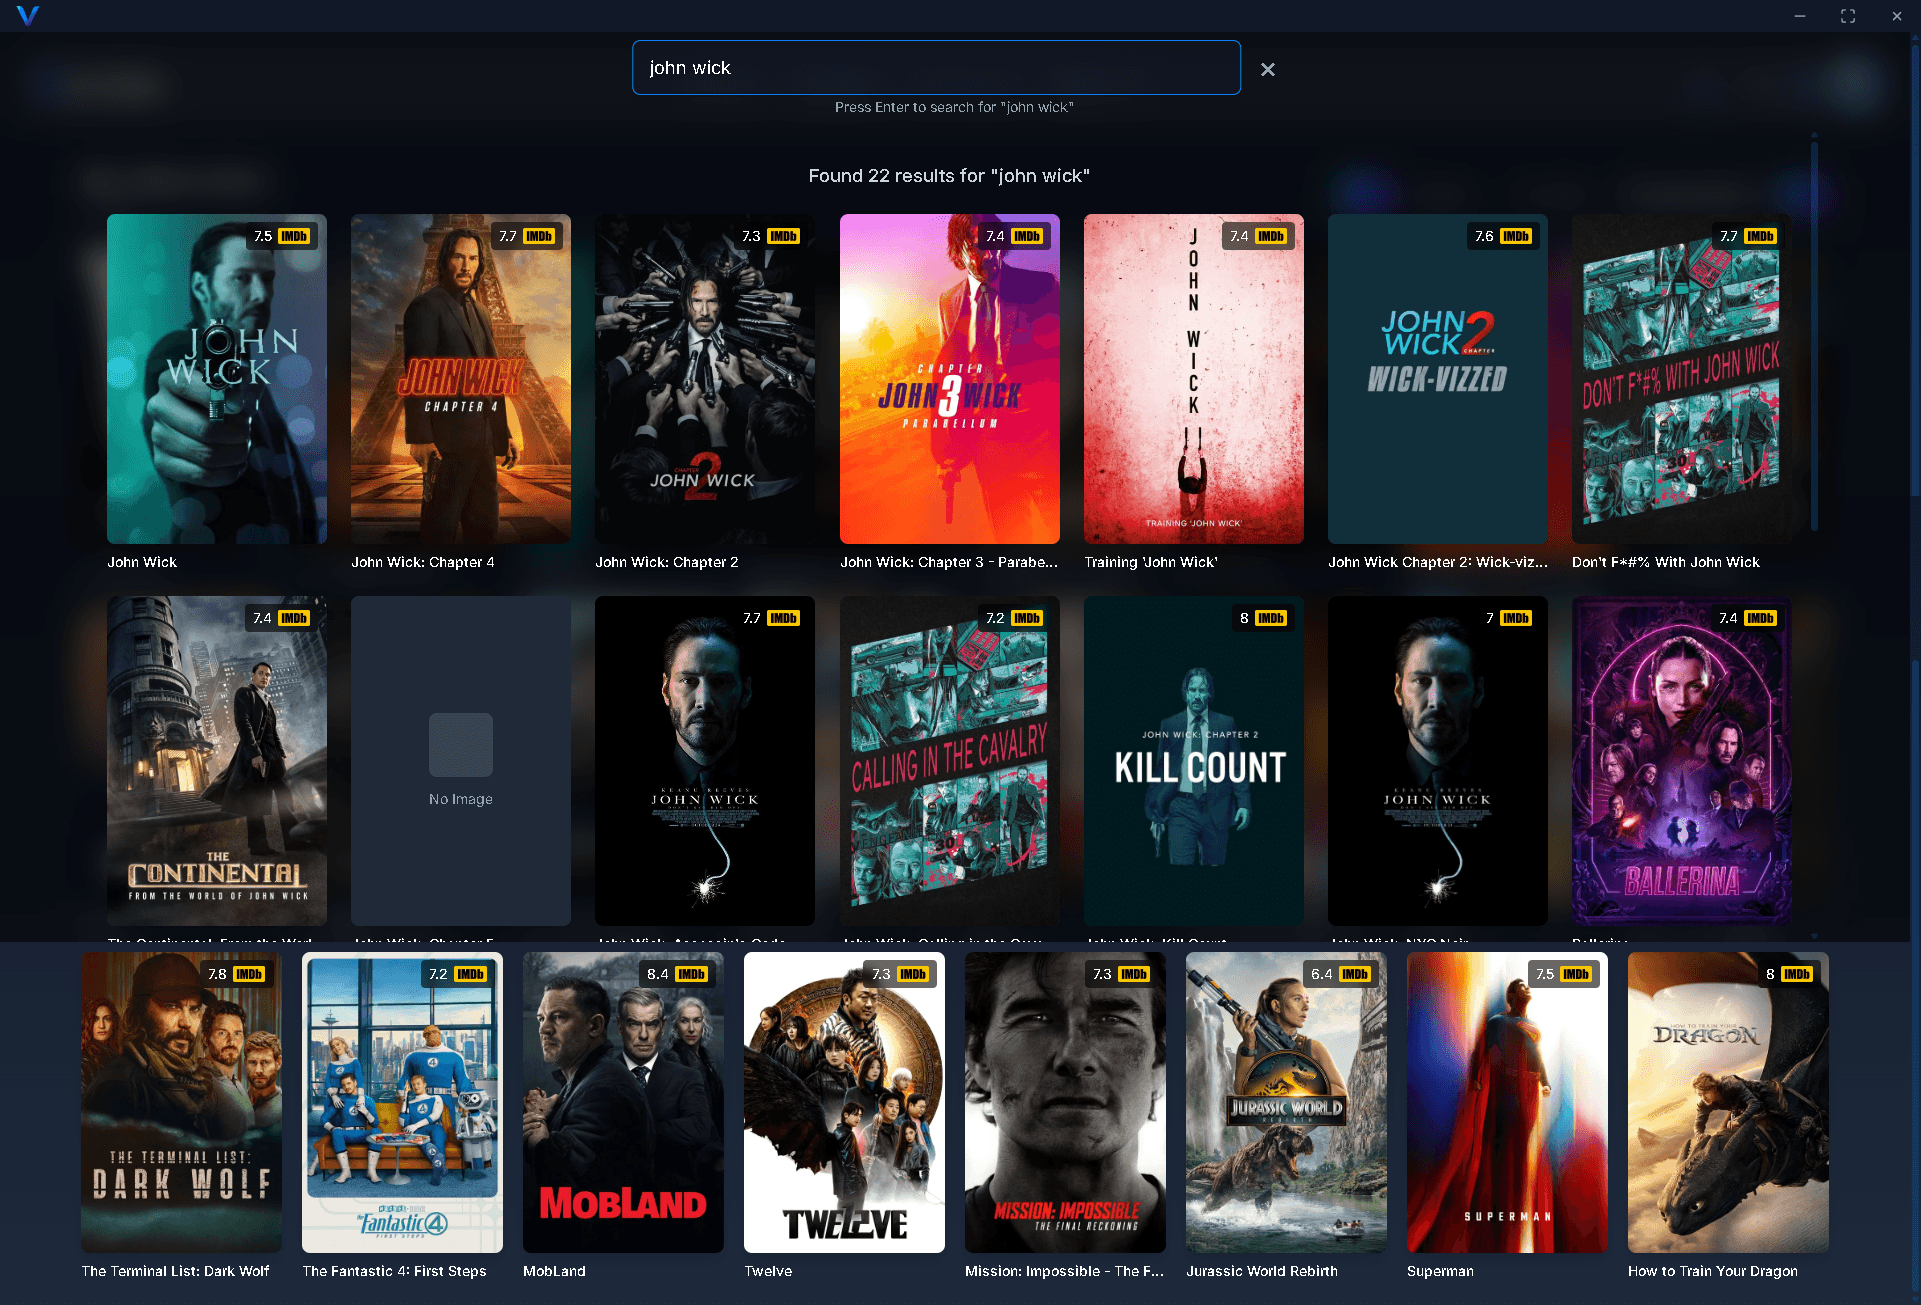Select the Superman poster in the bottom row
The height and width of the screenshot is (1305, 1921).
point(1507,1103)
